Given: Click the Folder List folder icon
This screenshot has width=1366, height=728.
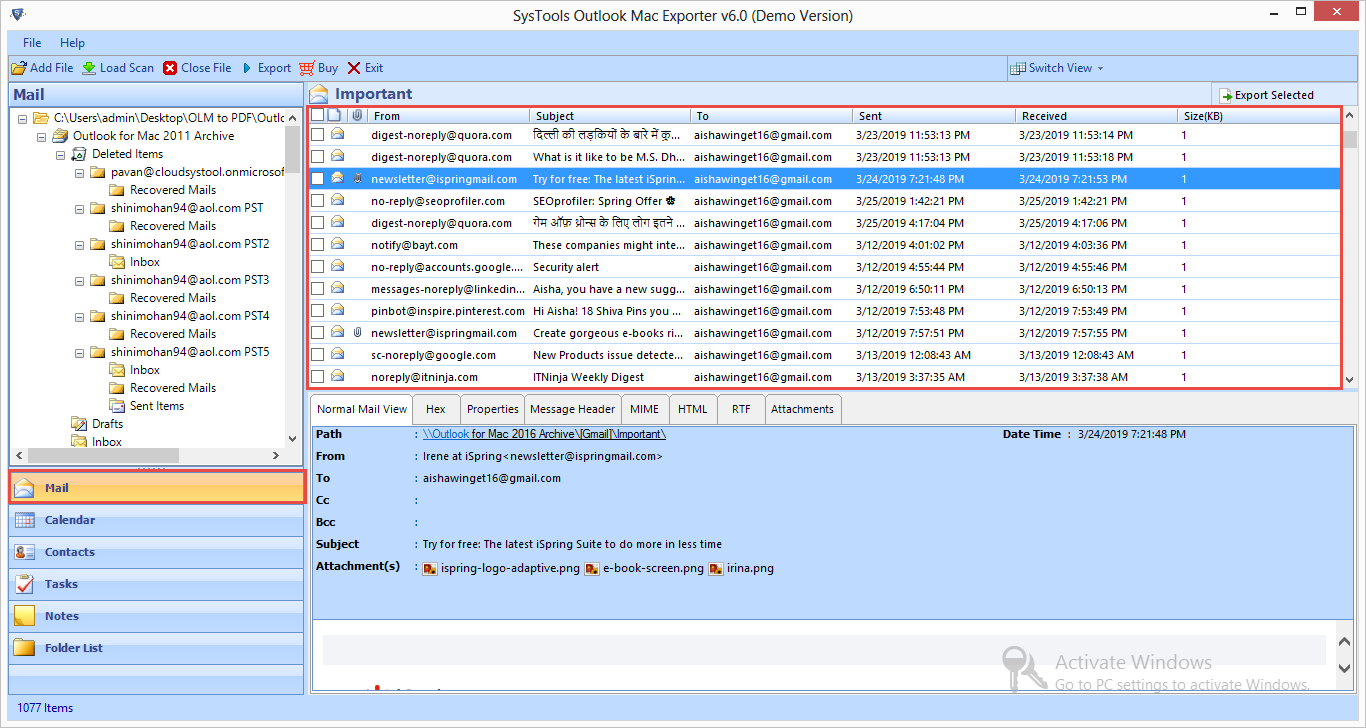Looking at the screenshot, I should click(x=25, y=648).
